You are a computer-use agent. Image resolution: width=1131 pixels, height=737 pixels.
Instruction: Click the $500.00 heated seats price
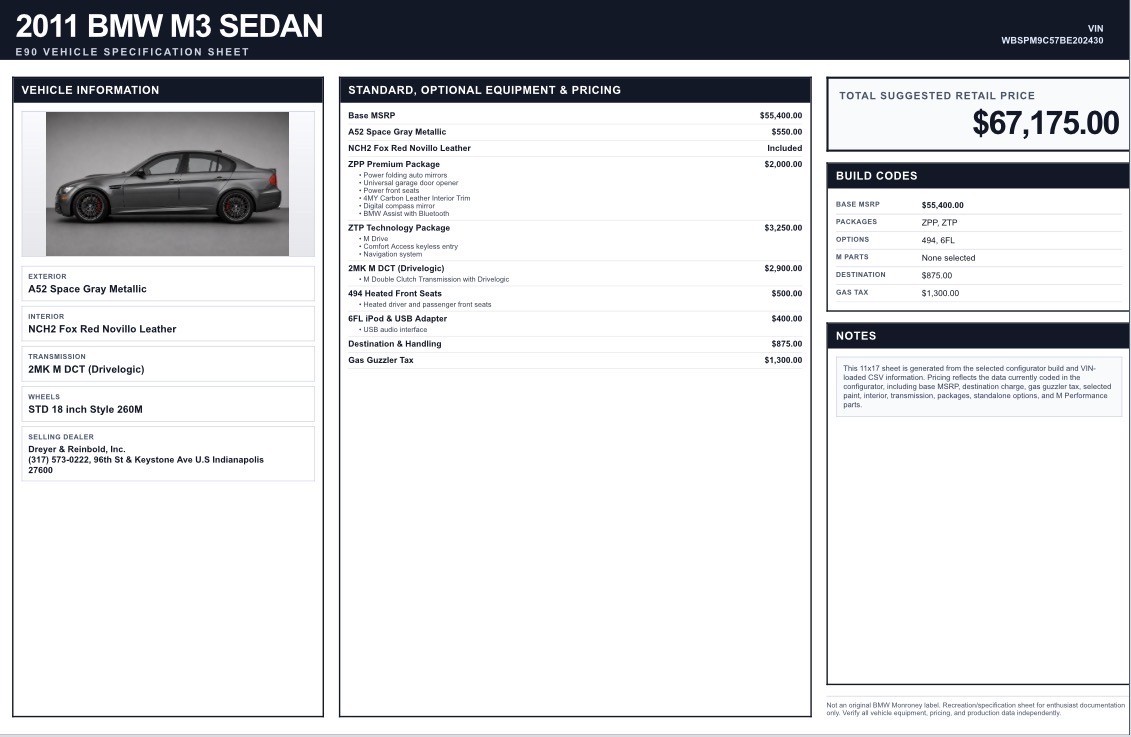786,294
